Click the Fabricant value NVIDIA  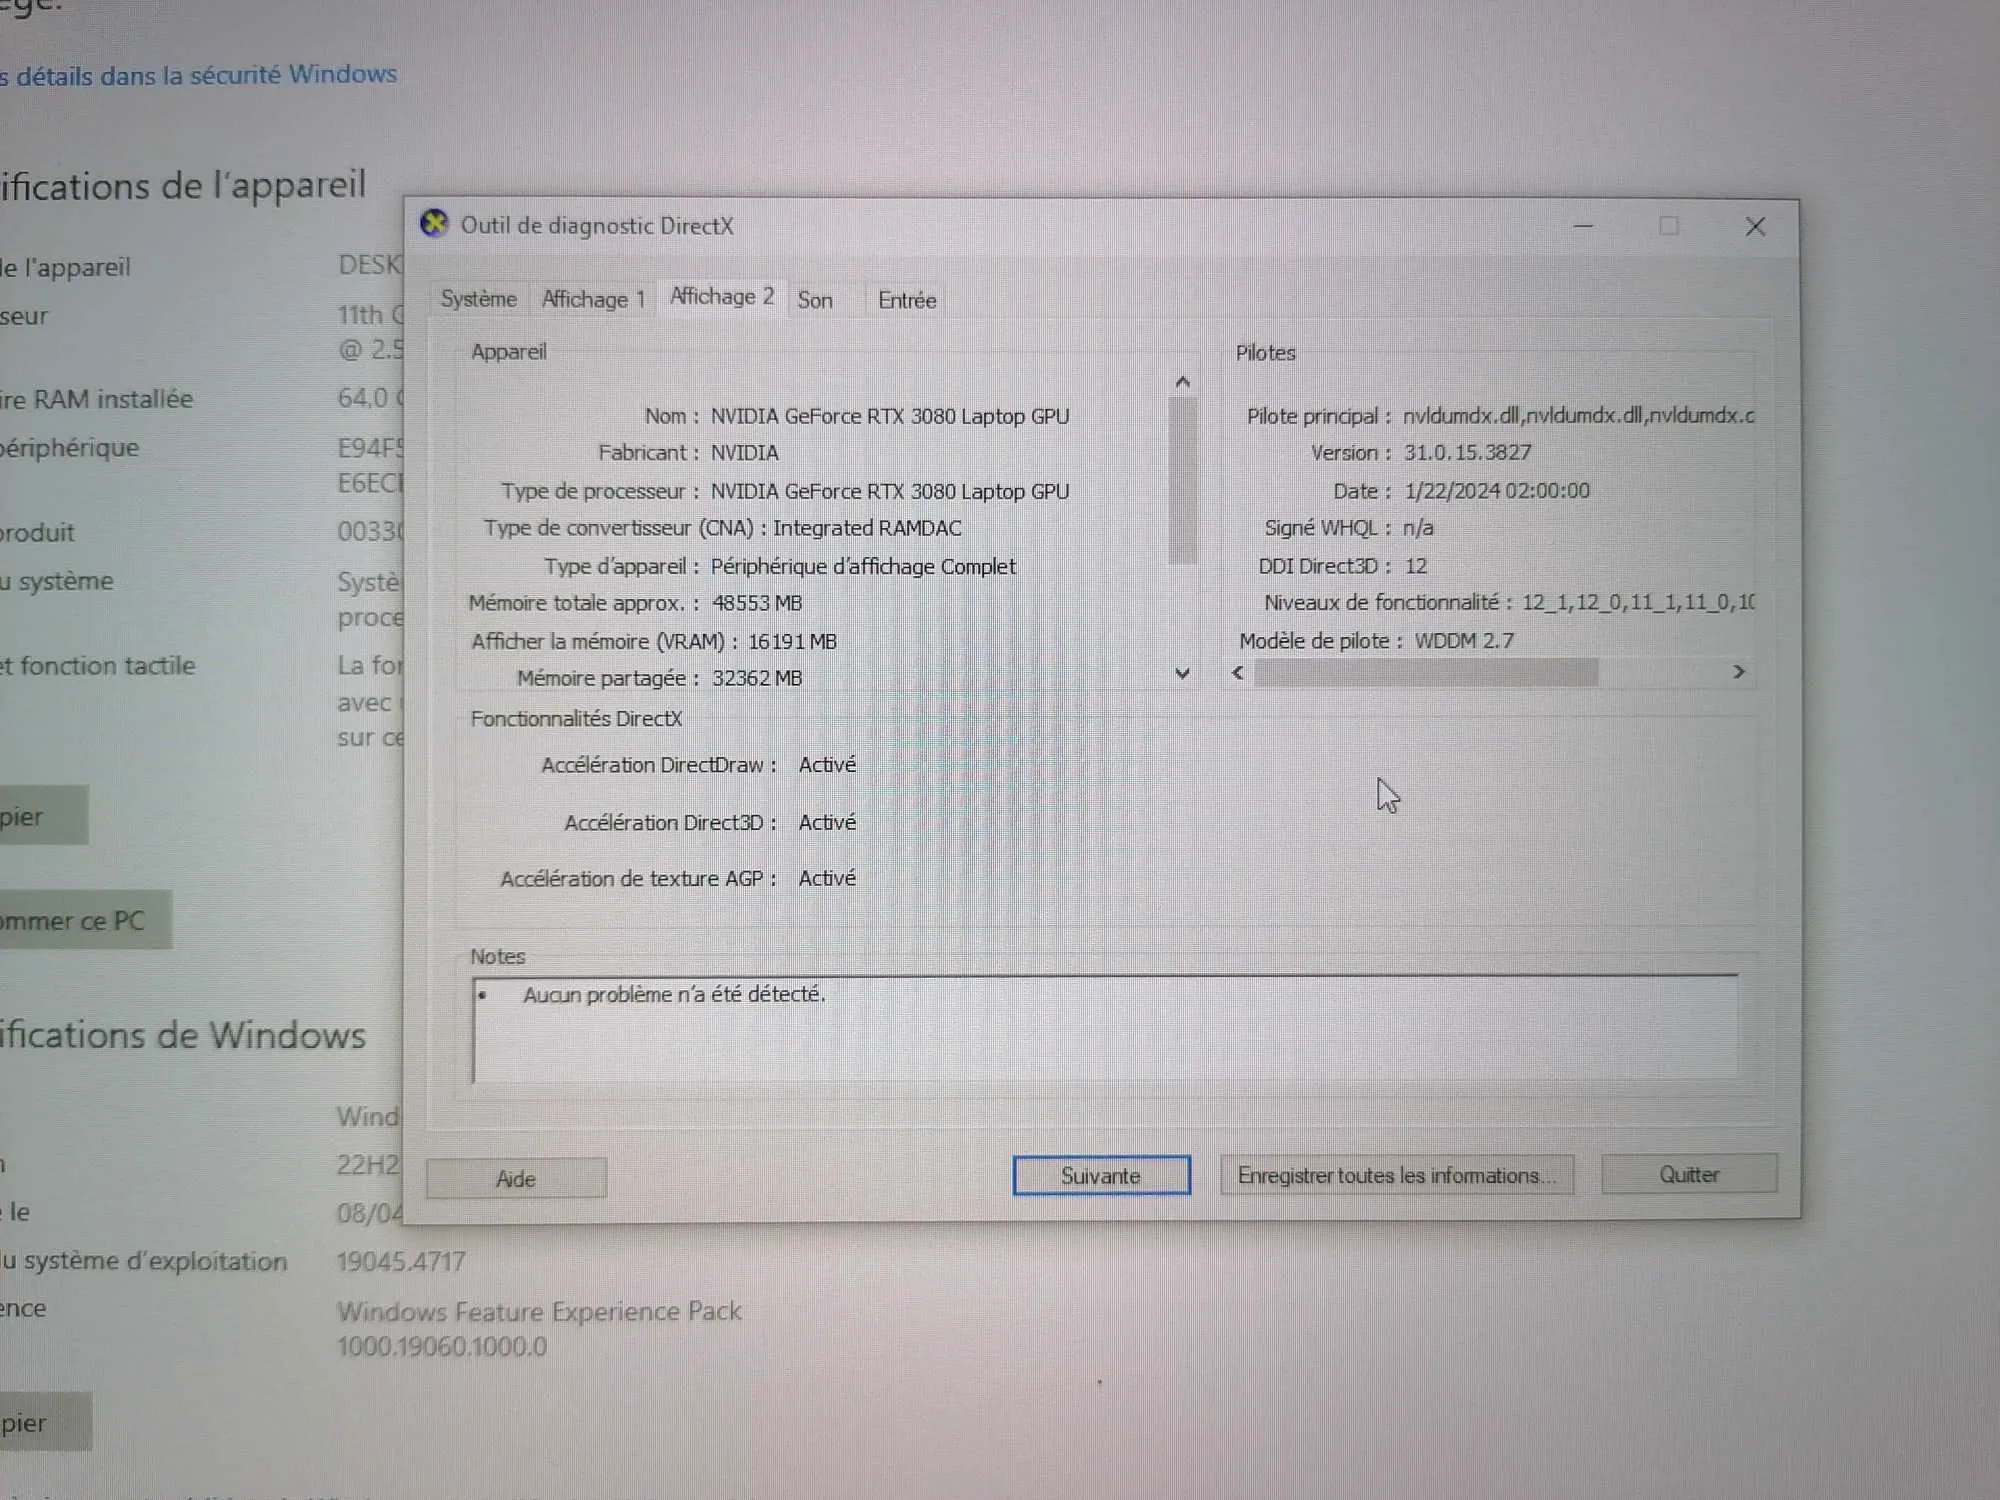coord(744,453)
